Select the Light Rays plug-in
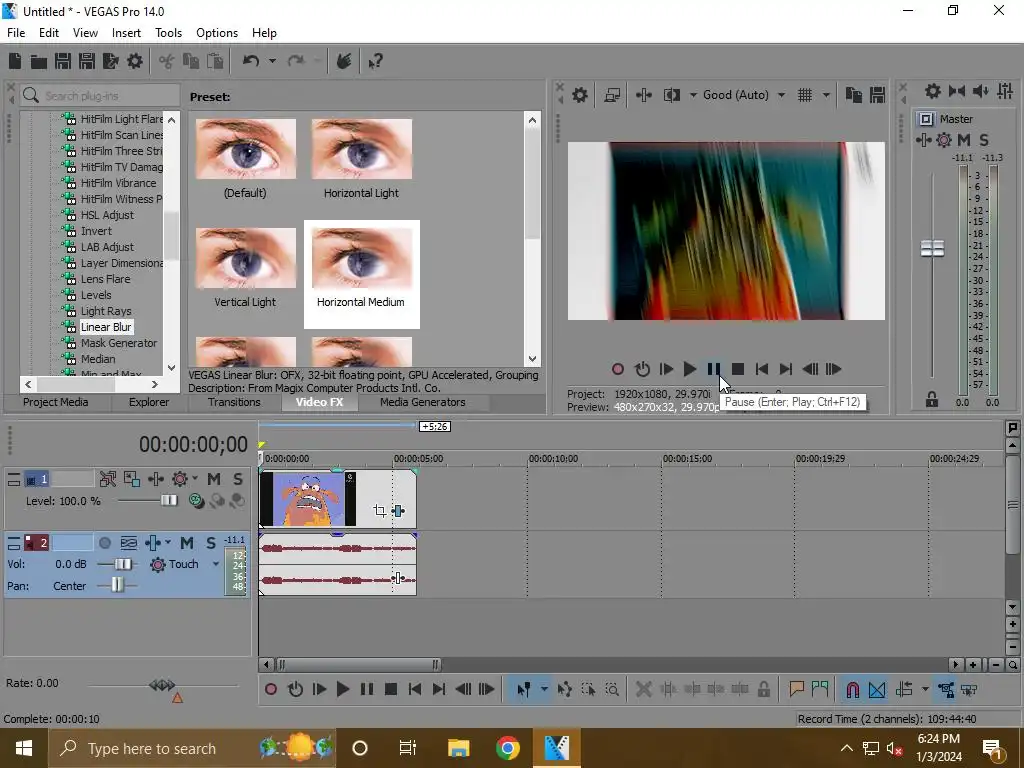This screenshot has width=1024, height=768. coord(106,311)
